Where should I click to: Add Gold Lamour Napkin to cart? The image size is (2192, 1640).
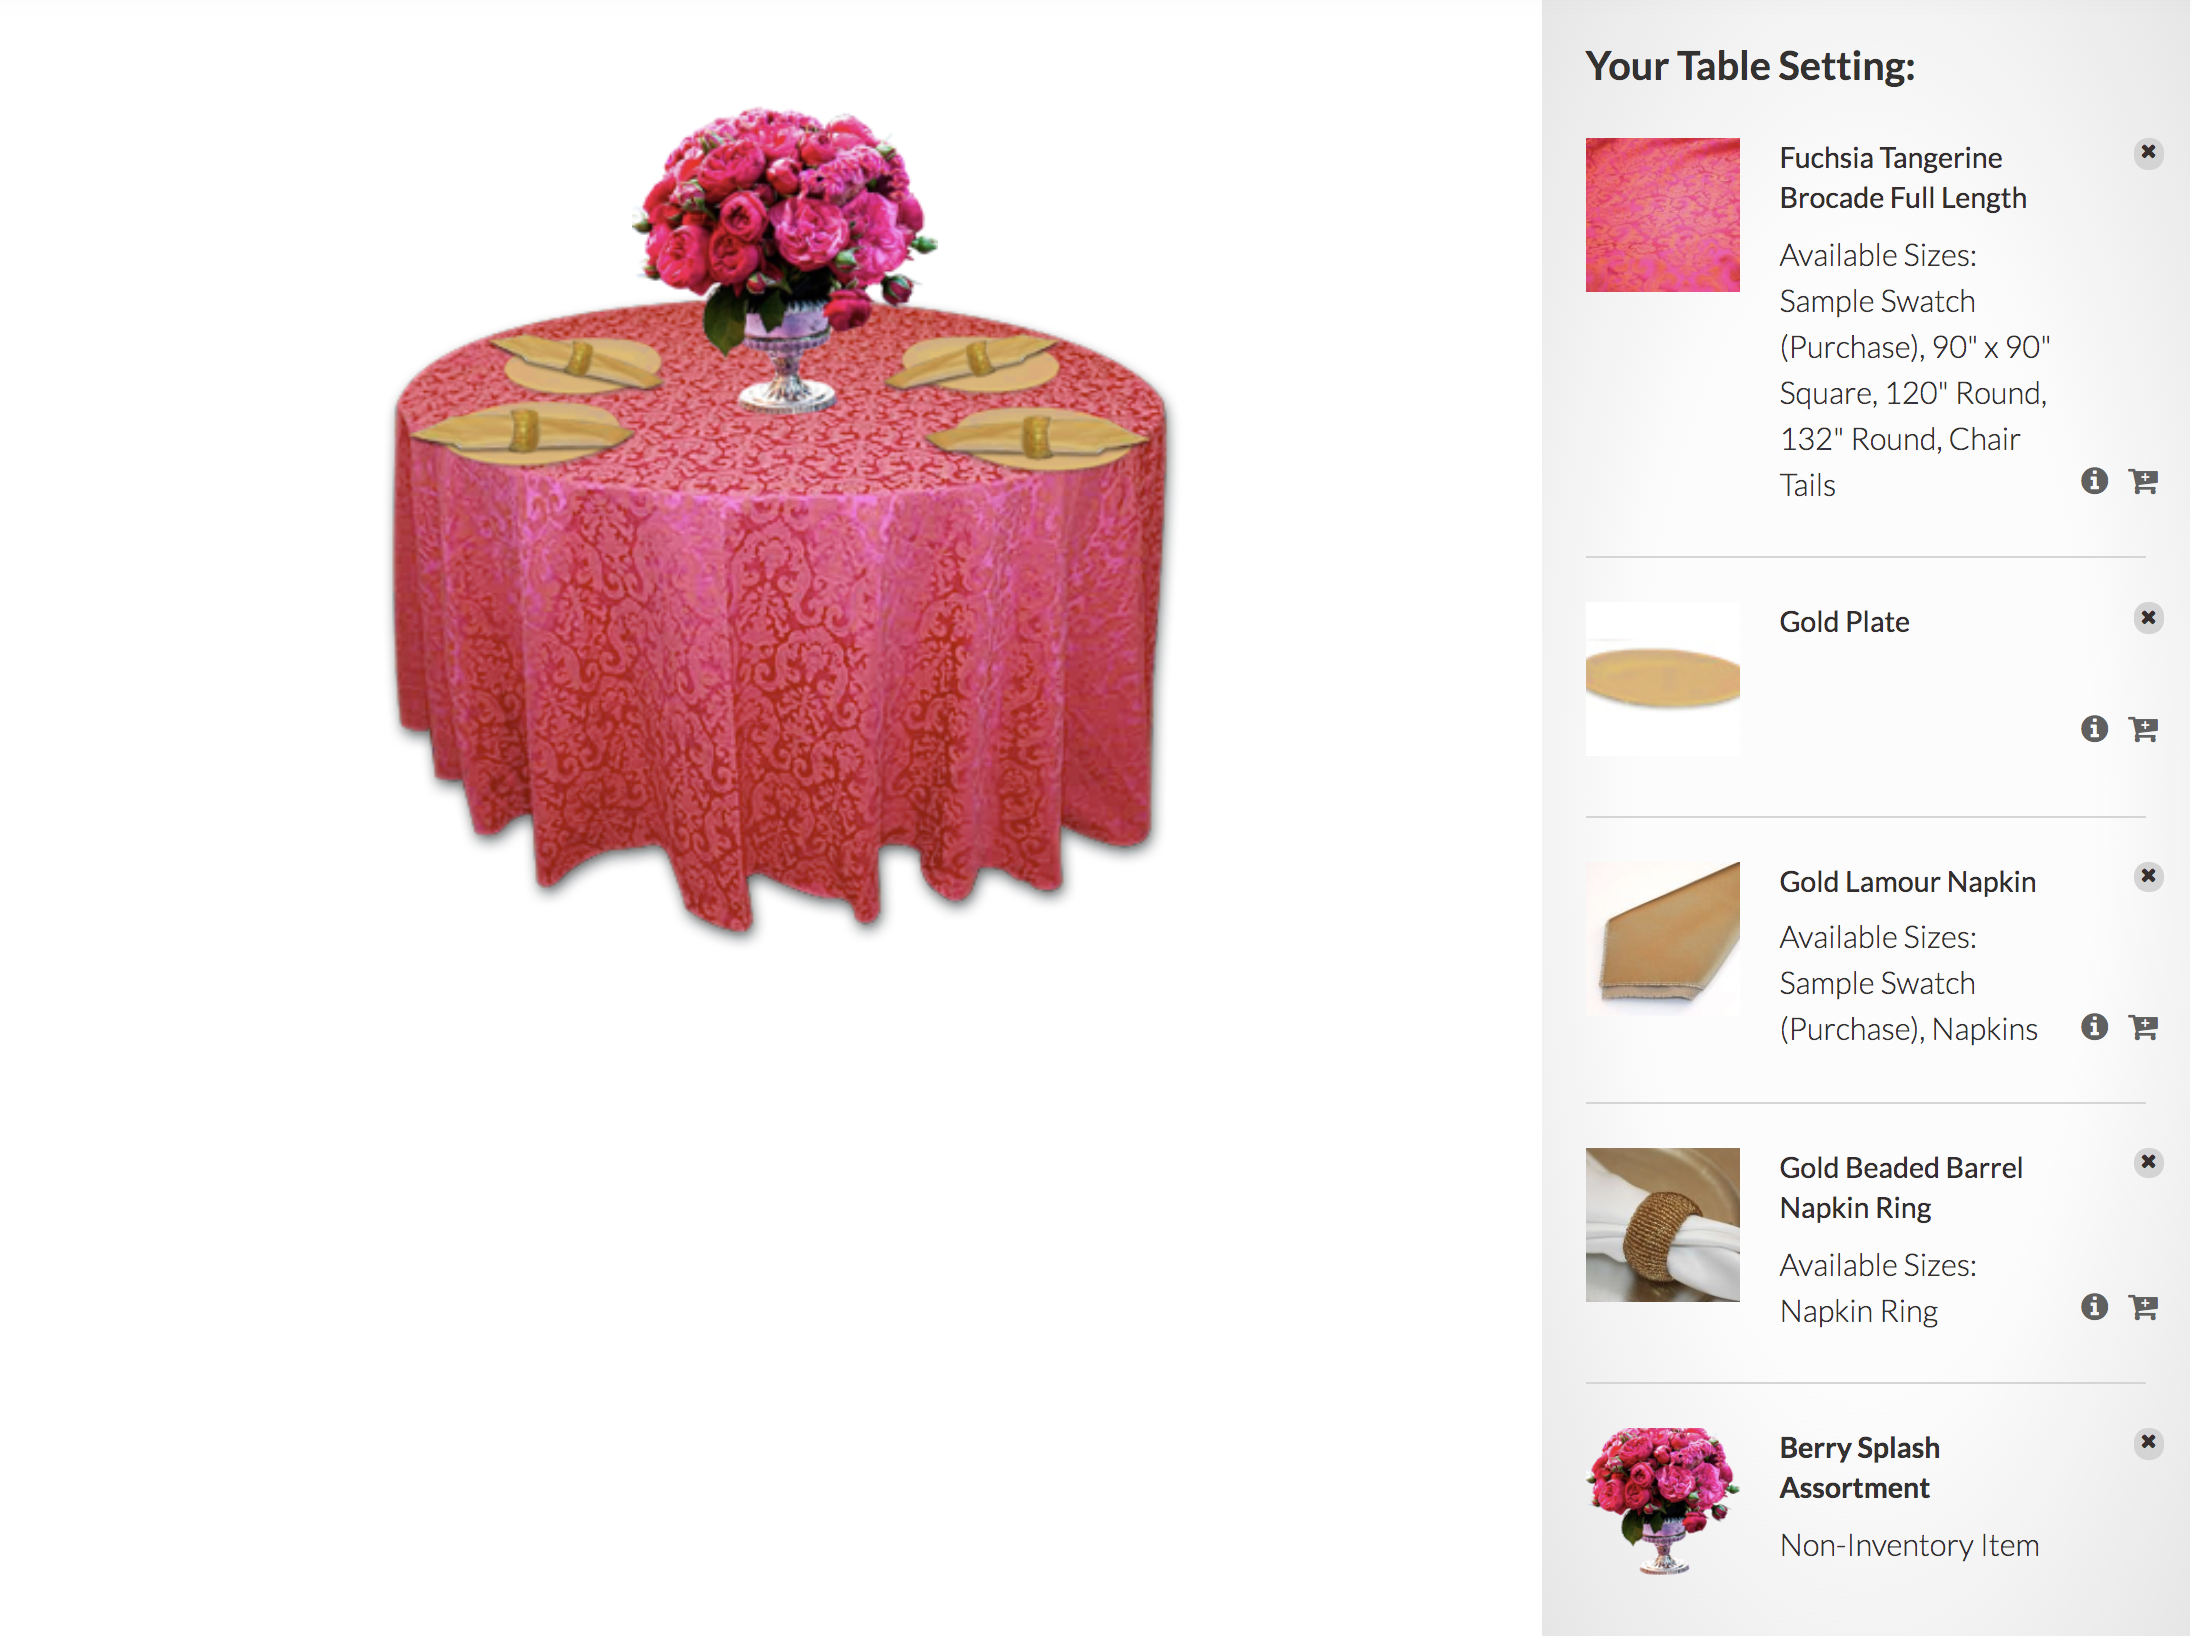(2143, 1027)
